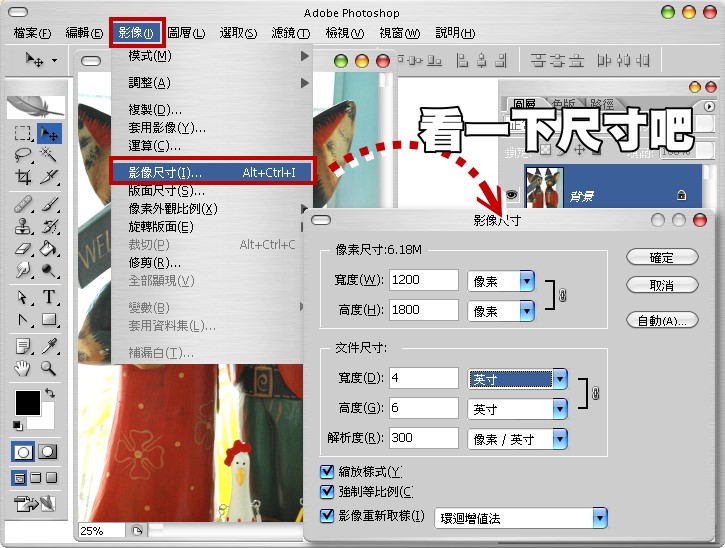Open 圖層(L) menu
Image resolution: width=725 pixels, height=548 pixels.
click(186, 33)
